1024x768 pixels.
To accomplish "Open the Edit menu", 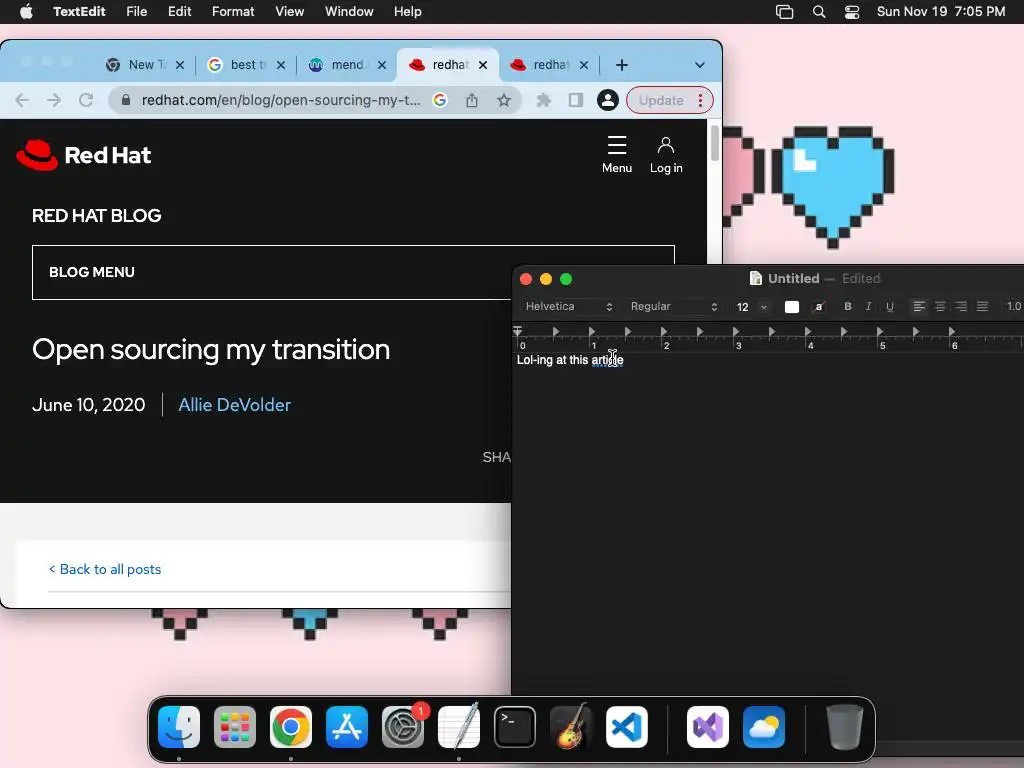I will coord(179,12).
